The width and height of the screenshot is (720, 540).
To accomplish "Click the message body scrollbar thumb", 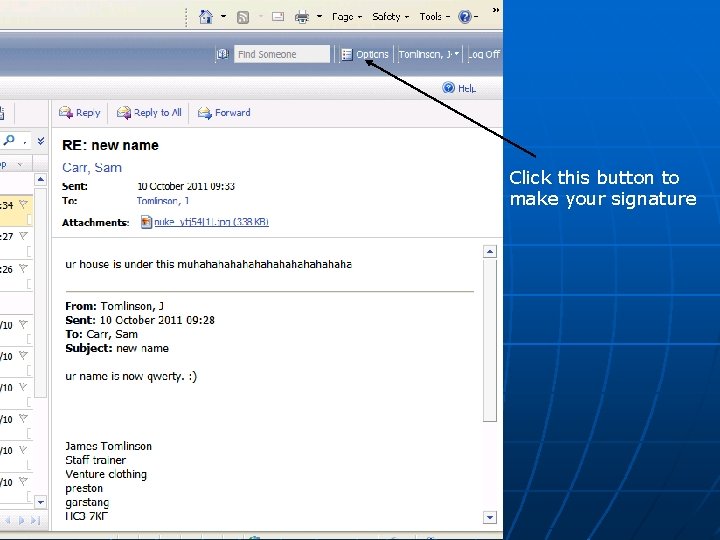I will (x=490, y=340).
